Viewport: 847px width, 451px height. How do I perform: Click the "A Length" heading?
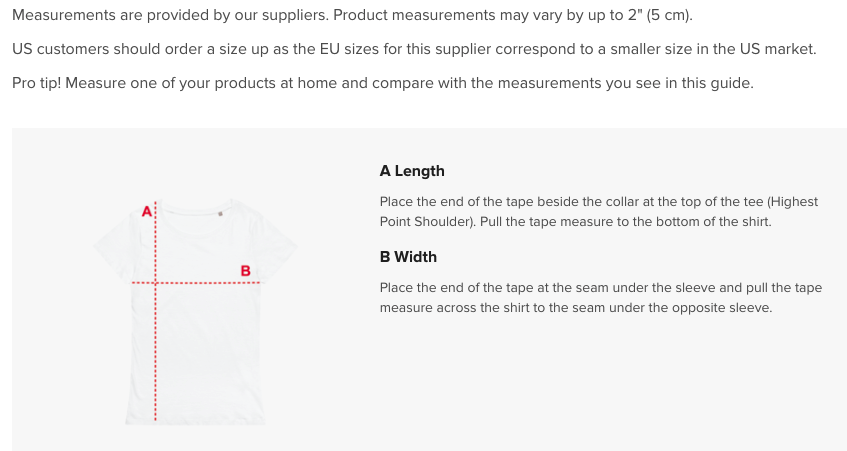coord(412,171)
